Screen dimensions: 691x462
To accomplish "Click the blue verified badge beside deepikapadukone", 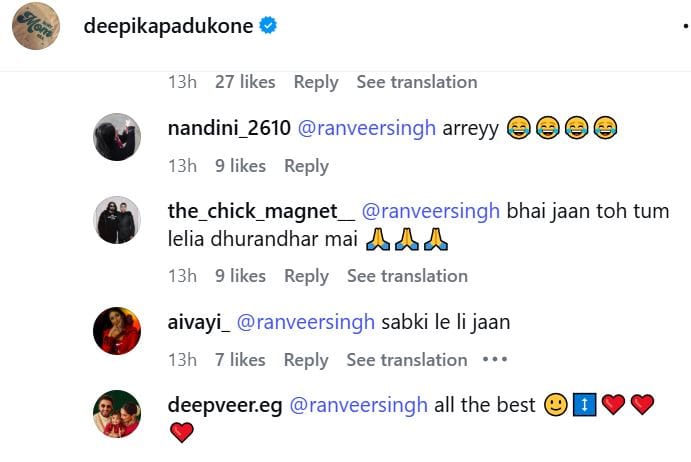I will point(268,26).
